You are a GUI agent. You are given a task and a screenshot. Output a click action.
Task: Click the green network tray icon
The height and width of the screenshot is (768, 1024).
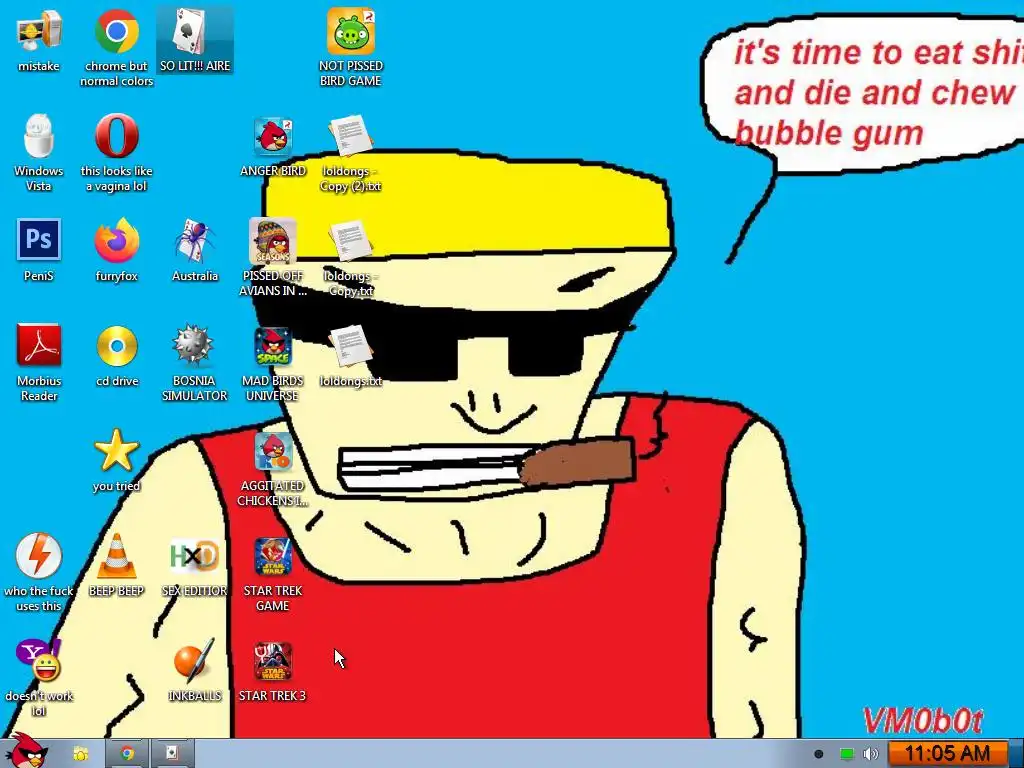846,754
